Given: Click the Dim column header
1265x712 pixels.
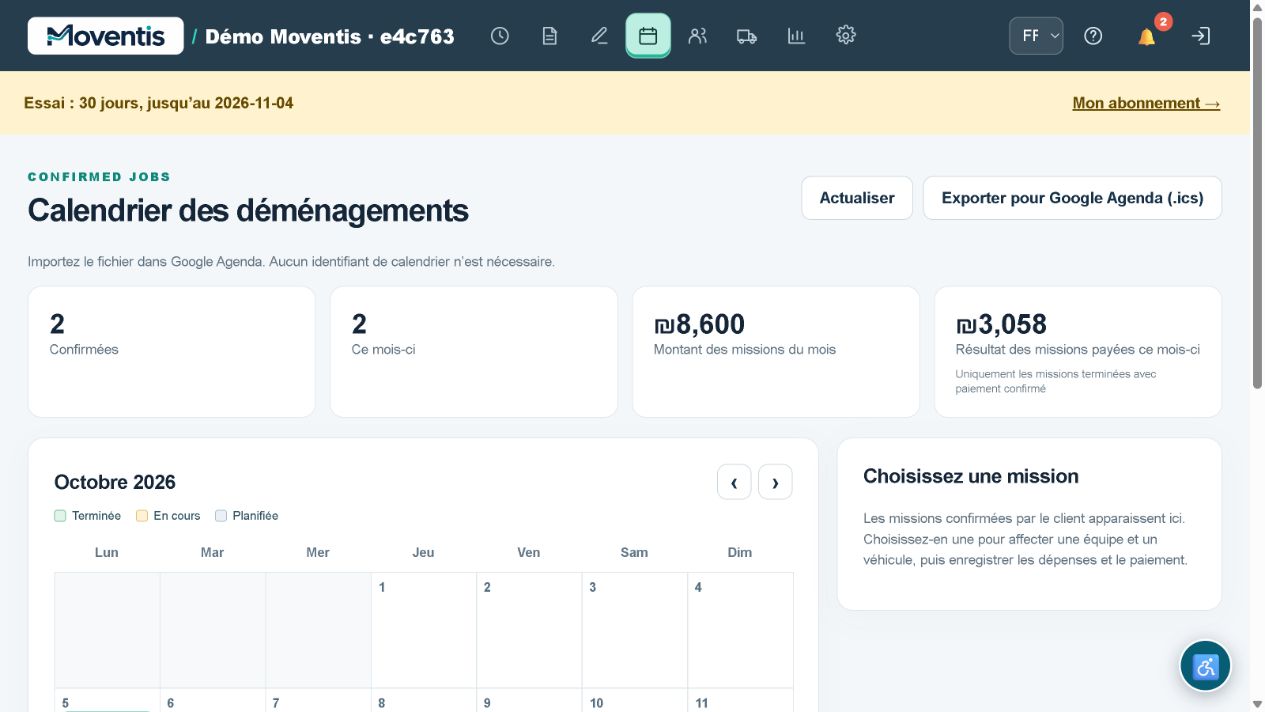Looking at the screenshot, I should coord(740,552).
